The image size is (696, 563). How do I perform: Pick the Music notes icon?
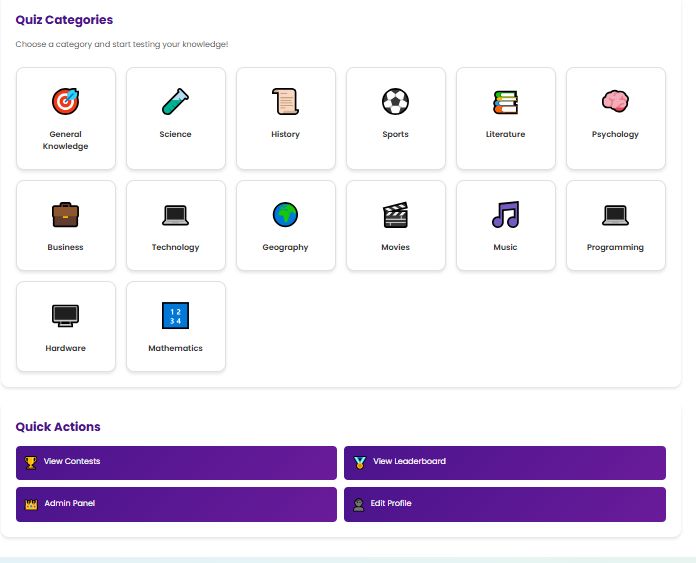505,214
